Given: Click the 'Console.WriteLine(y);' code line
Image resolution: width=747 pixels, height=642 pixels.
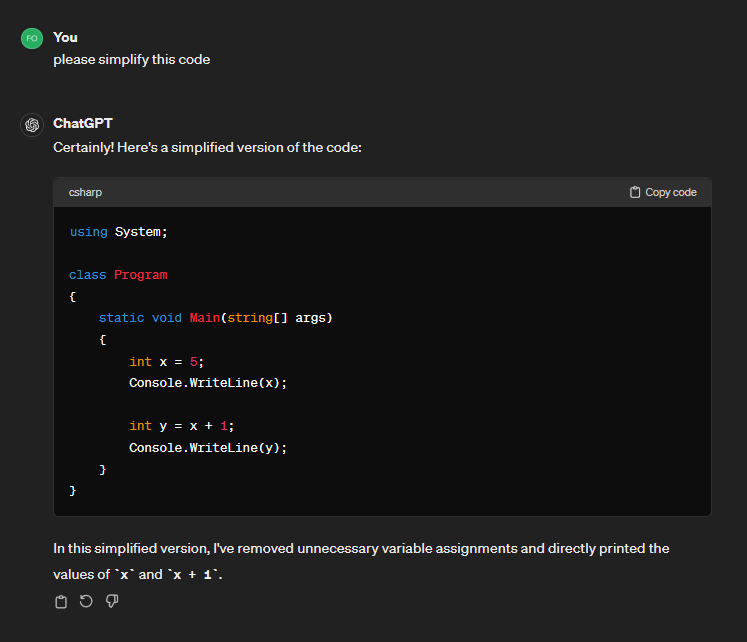Looking at the screenshot, I should [208, 448].
